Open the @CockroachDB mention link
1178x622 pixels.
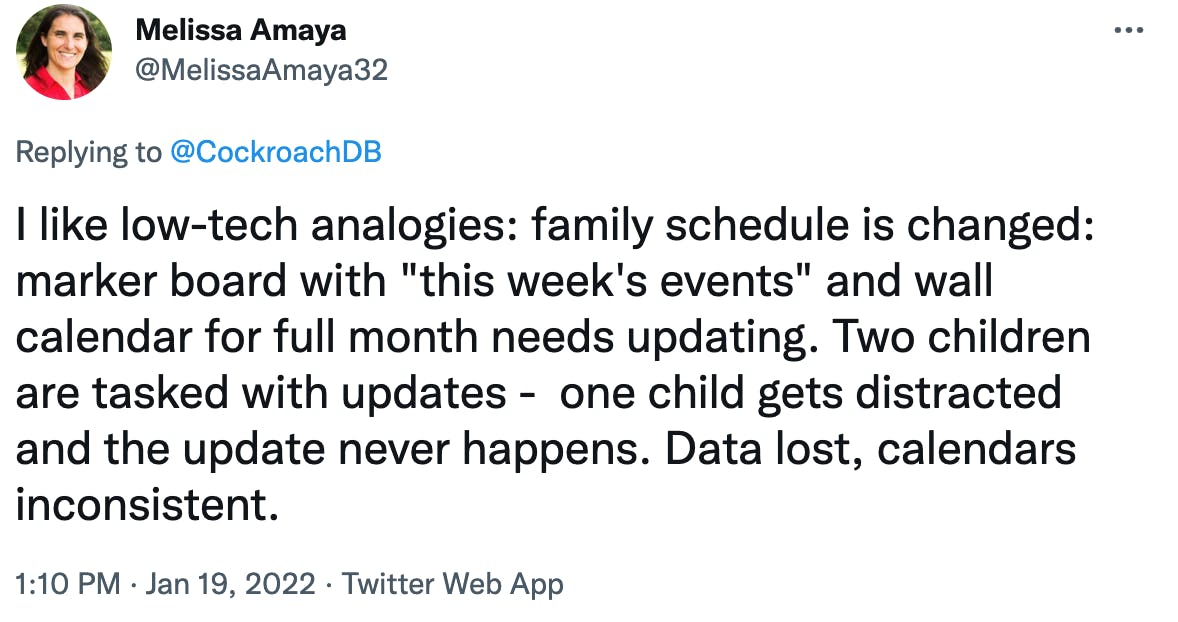pos(274,152)
